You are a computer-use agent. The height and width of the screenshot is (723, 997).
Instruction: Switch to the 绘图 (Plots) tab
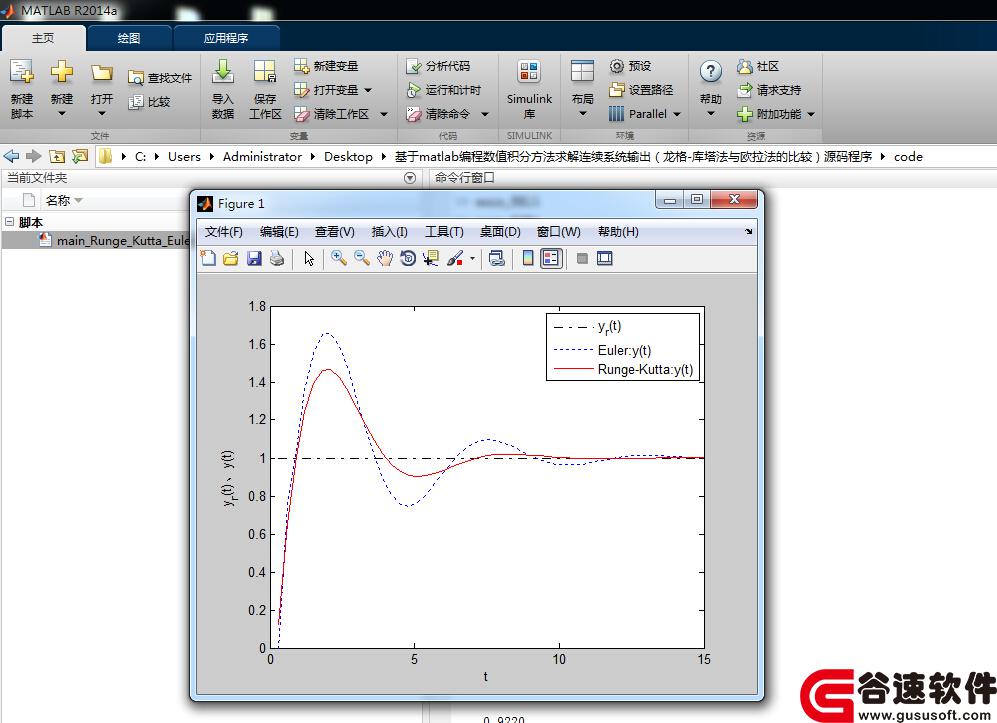(129, 38)
